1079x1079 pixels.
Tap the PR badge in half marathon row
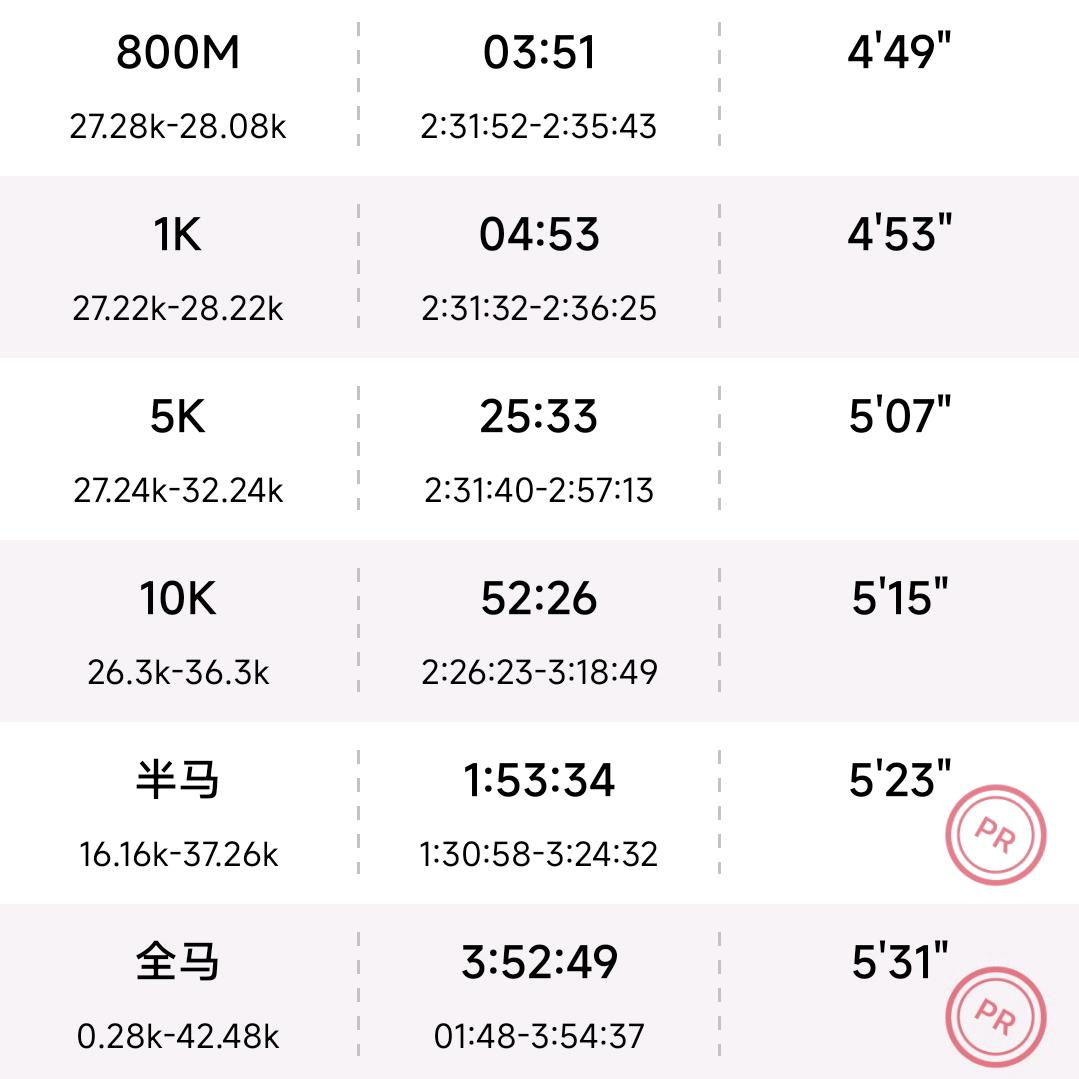pos(995,836)
